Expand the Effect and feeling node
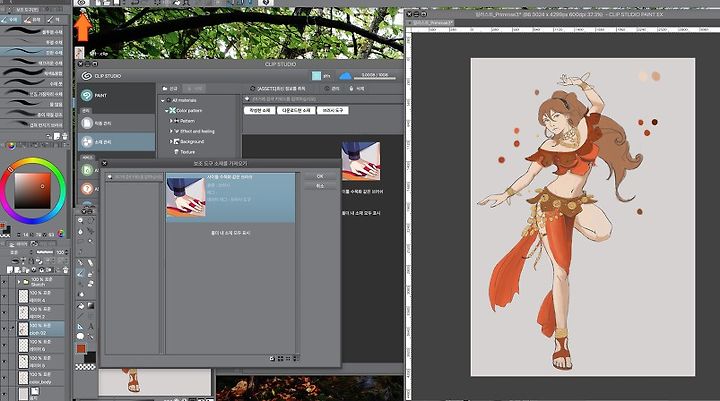 pos(171,131)
